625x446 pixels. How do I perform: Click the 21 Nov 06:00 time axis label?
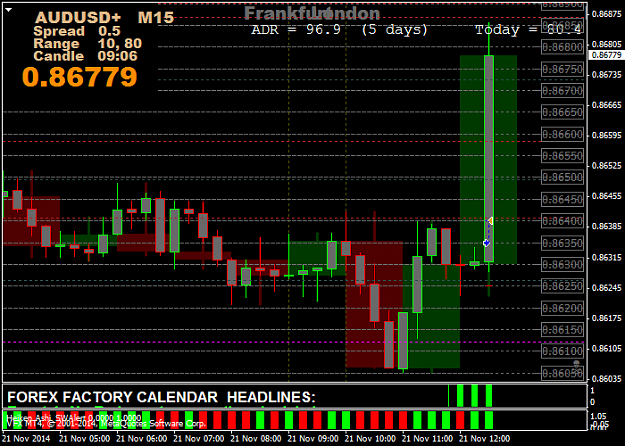click(142, 439)
